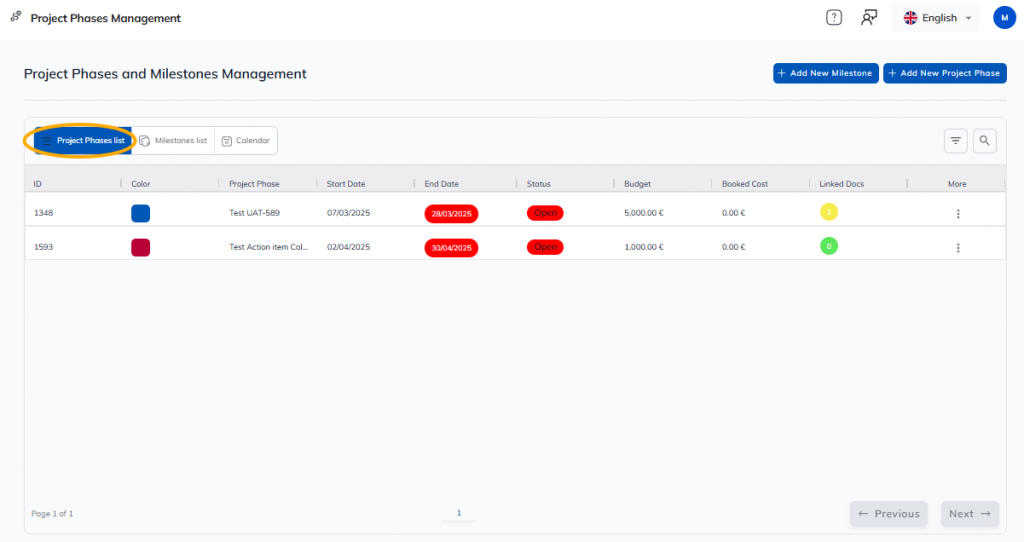This screenshot has height=542, width=1024.
Task: Click the search magnifier icon
Action: pyautogui.click(x=984, y=141)
